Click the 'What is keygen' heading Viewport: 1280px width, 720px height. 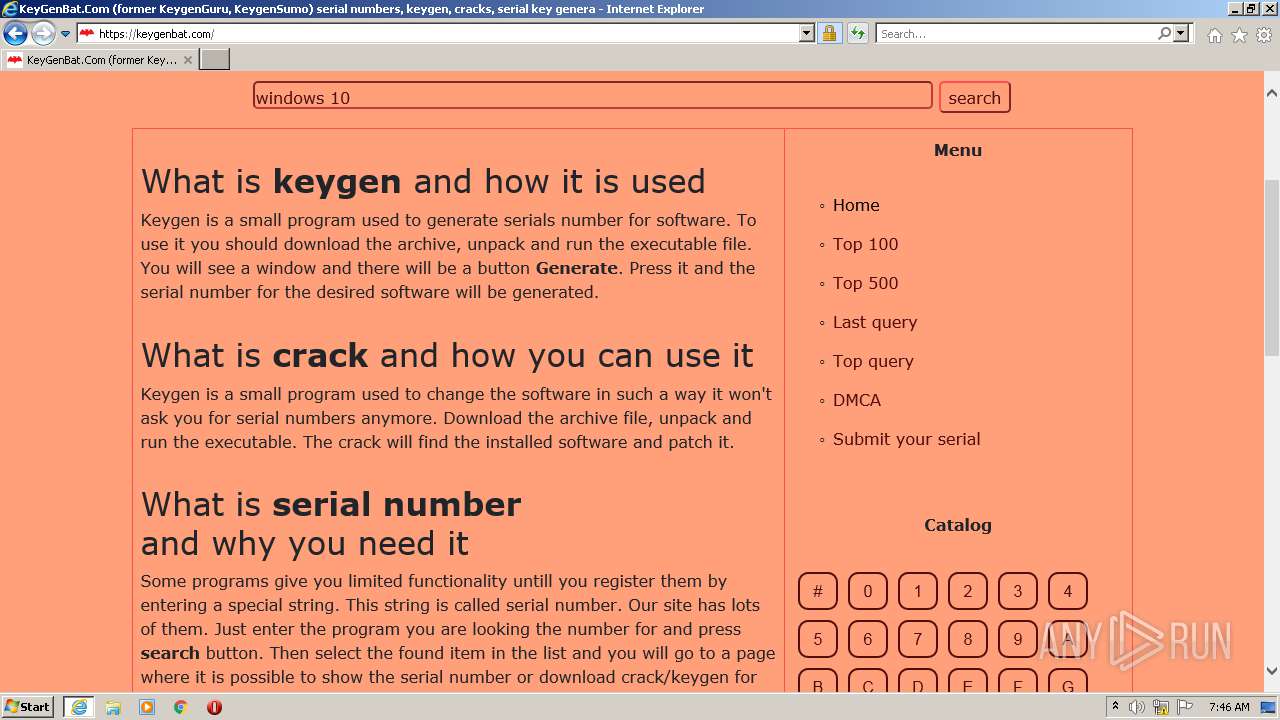coord(423,181)
